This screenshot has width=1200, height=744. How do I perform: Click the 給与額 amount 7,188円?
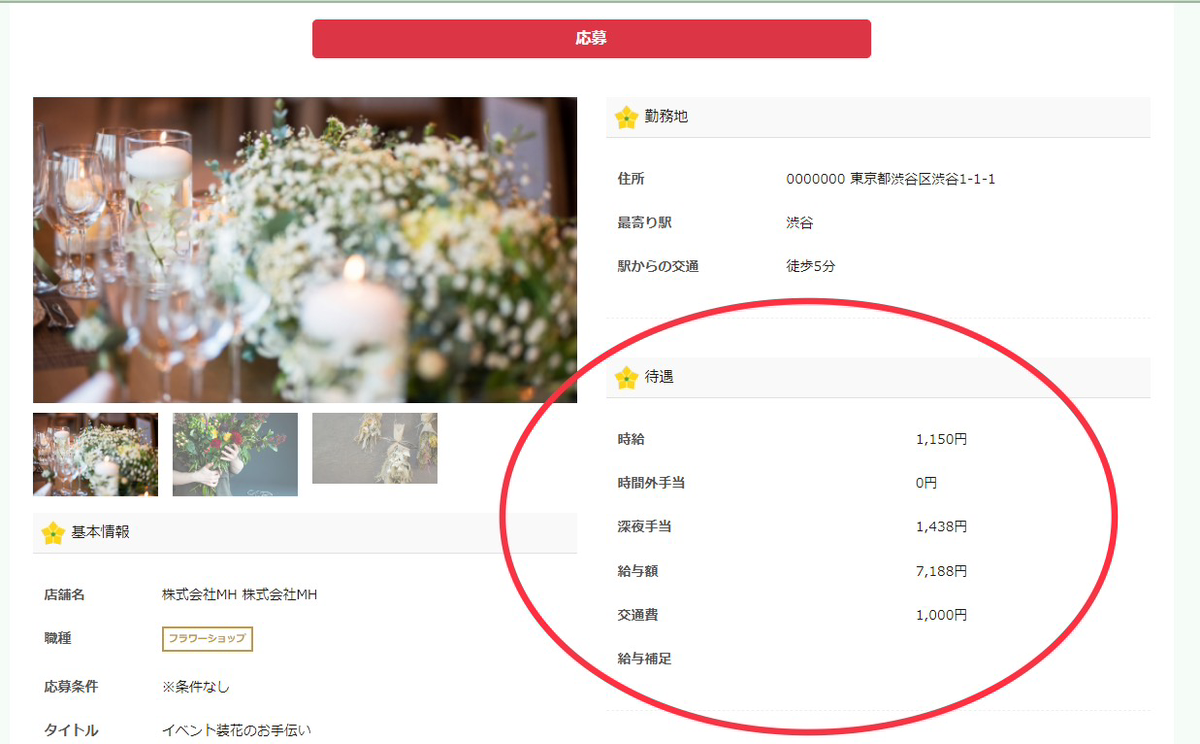tap(941, 571)
